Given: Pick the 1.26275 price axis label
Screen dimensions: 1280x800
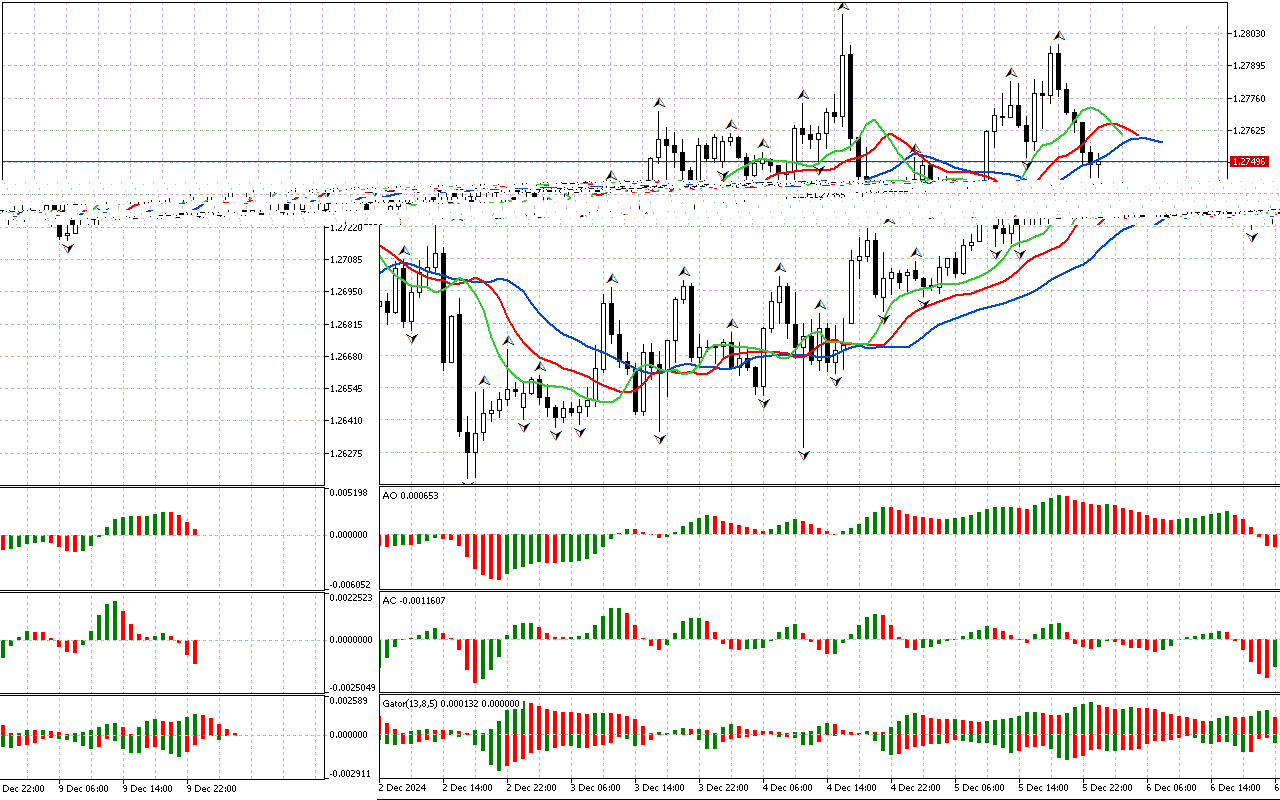Looking at the screenshot, I should pos(345,453).
